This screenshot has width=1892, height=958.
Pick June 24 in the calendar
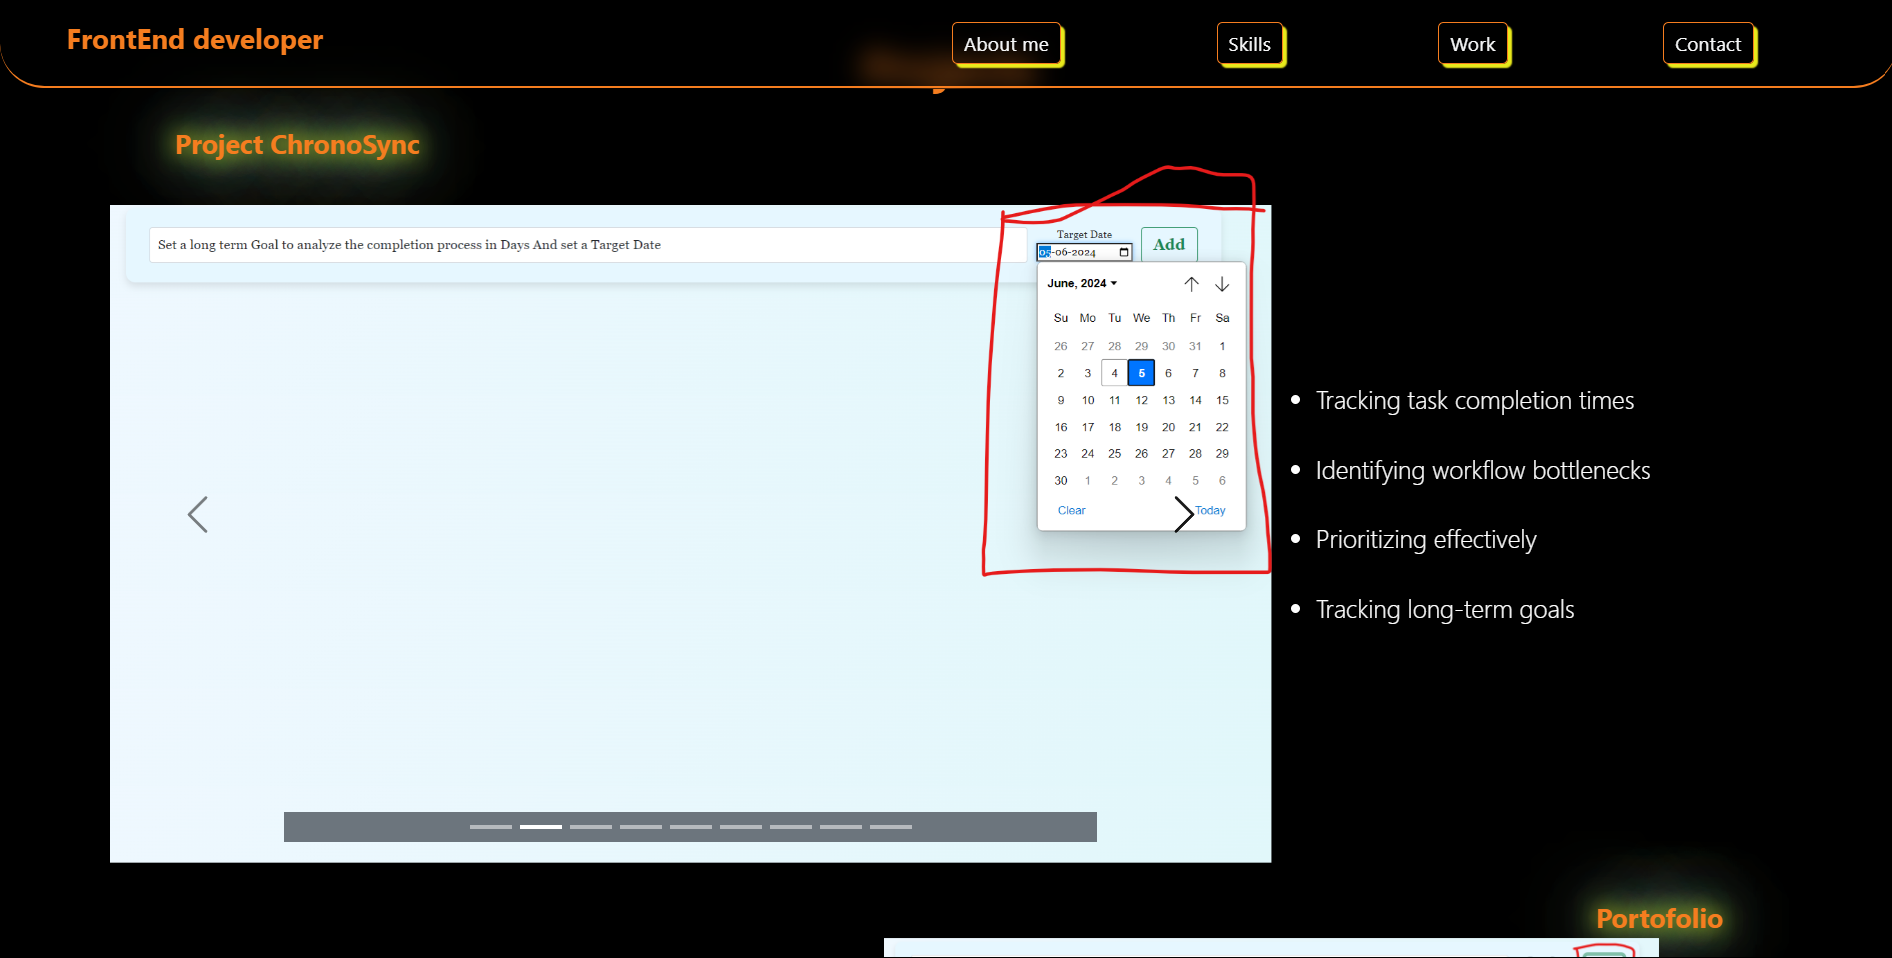[1088, 454]
